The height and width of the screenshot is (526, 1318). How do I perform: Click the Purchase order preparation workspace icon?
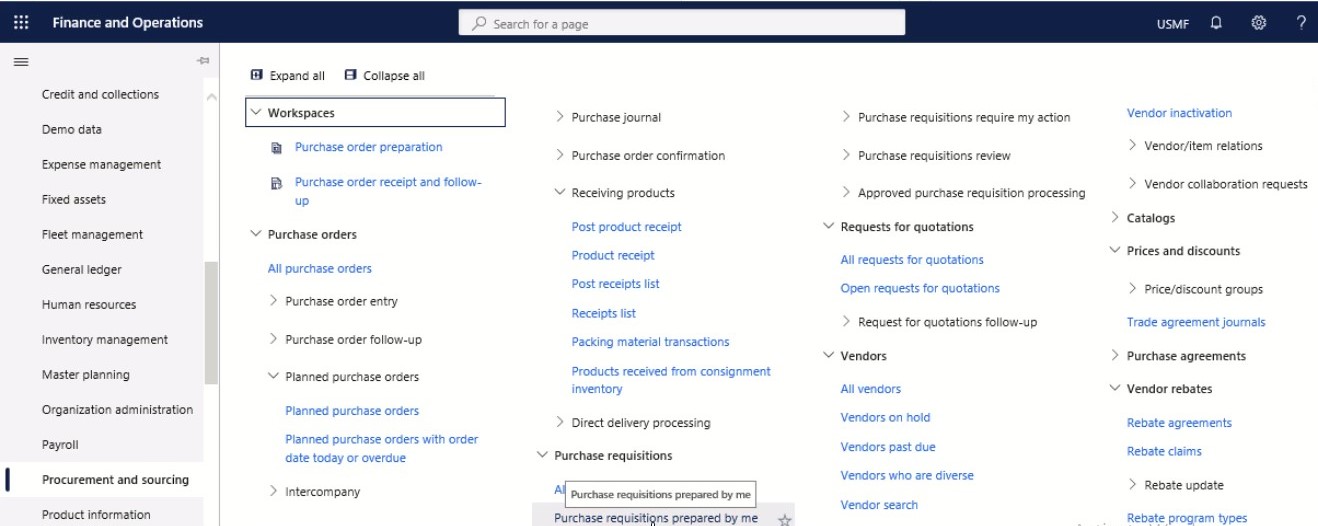pos(277,148)
